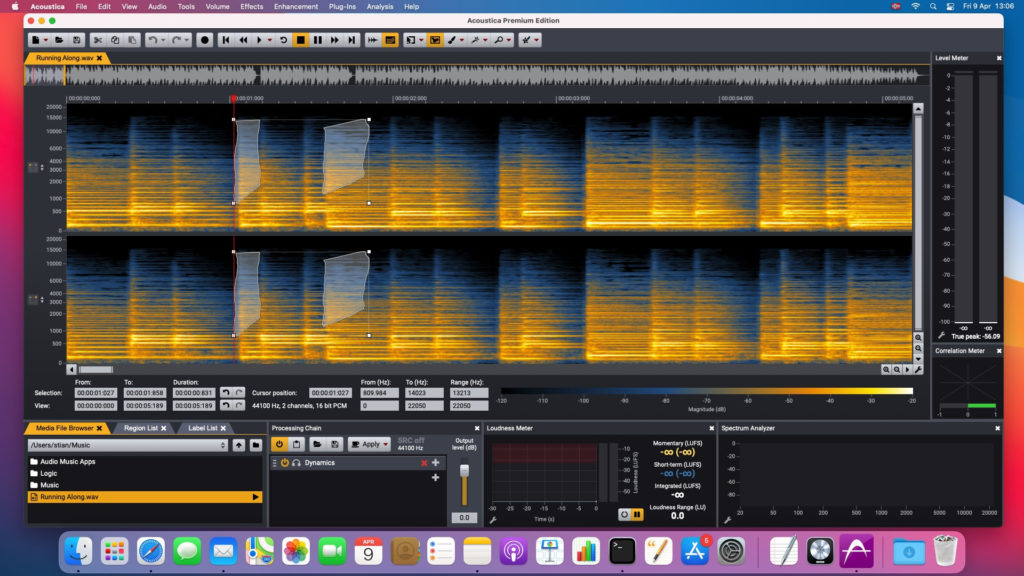Click the Record button in the toolbar
The height and width of the screenshot is (576, 1024).
click(205, 40)
